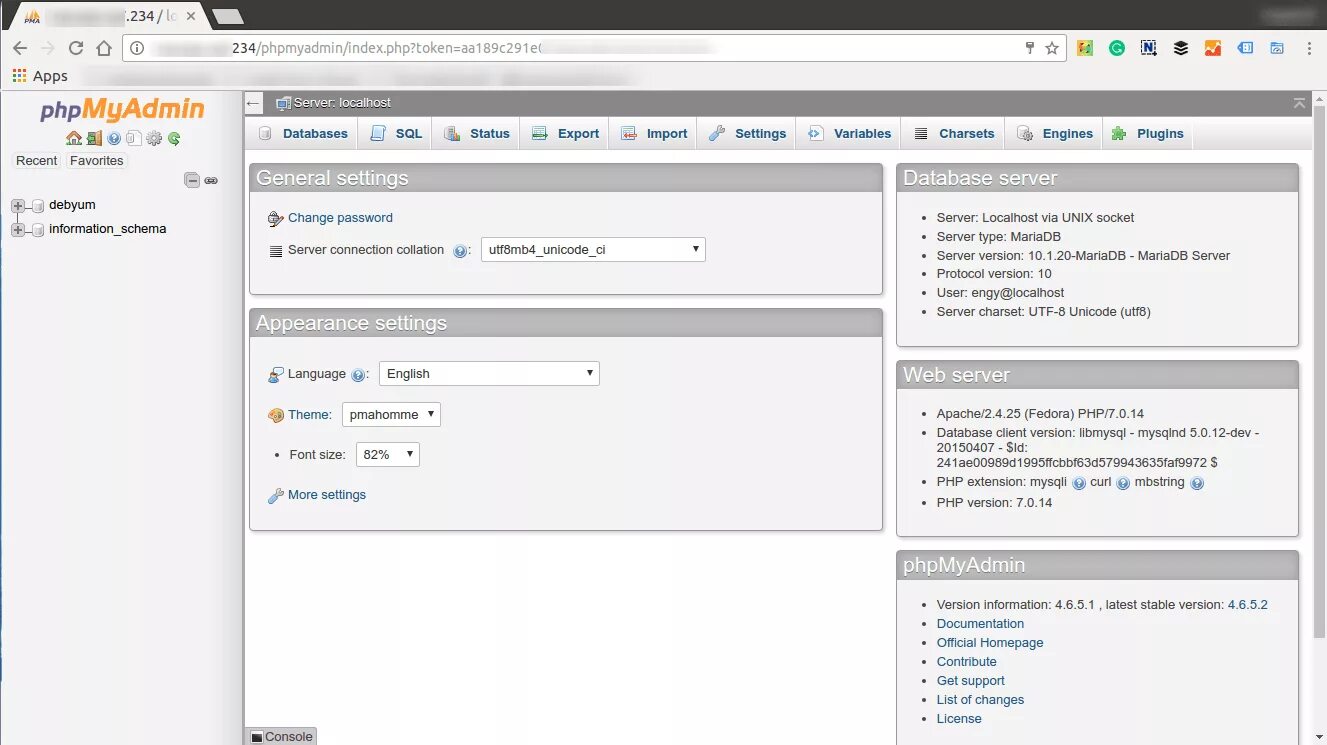Go to the Export tab

[x=565, y=134]
